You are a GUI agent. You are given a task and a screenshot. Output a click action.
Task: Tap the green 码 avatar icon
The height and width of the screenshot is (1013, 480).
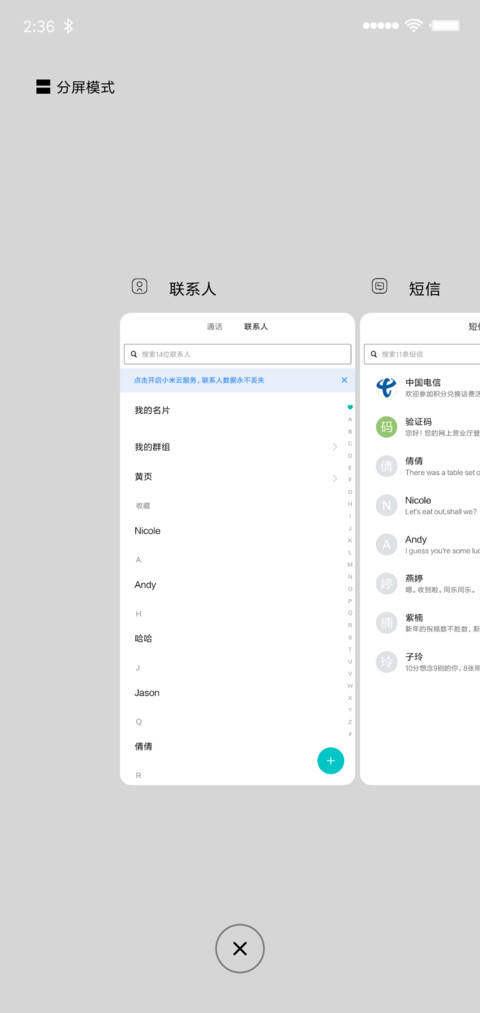click(x=386, y=427)
